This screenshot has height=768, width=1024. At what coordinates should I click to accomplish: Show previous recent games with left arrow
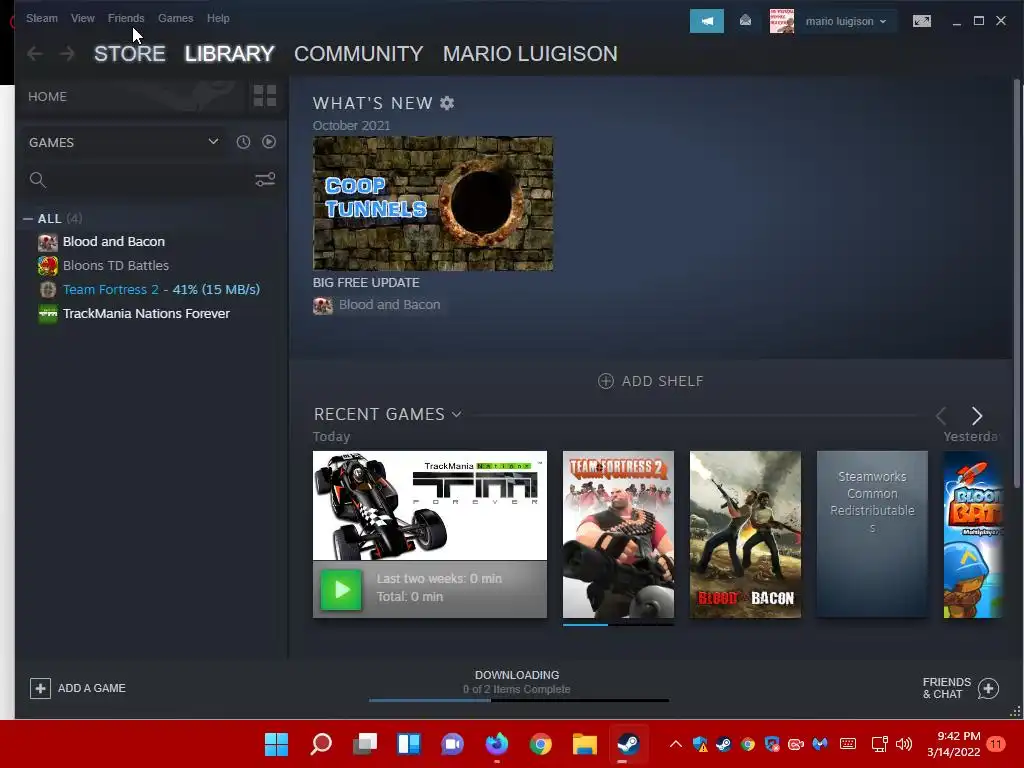pos(941,415)
